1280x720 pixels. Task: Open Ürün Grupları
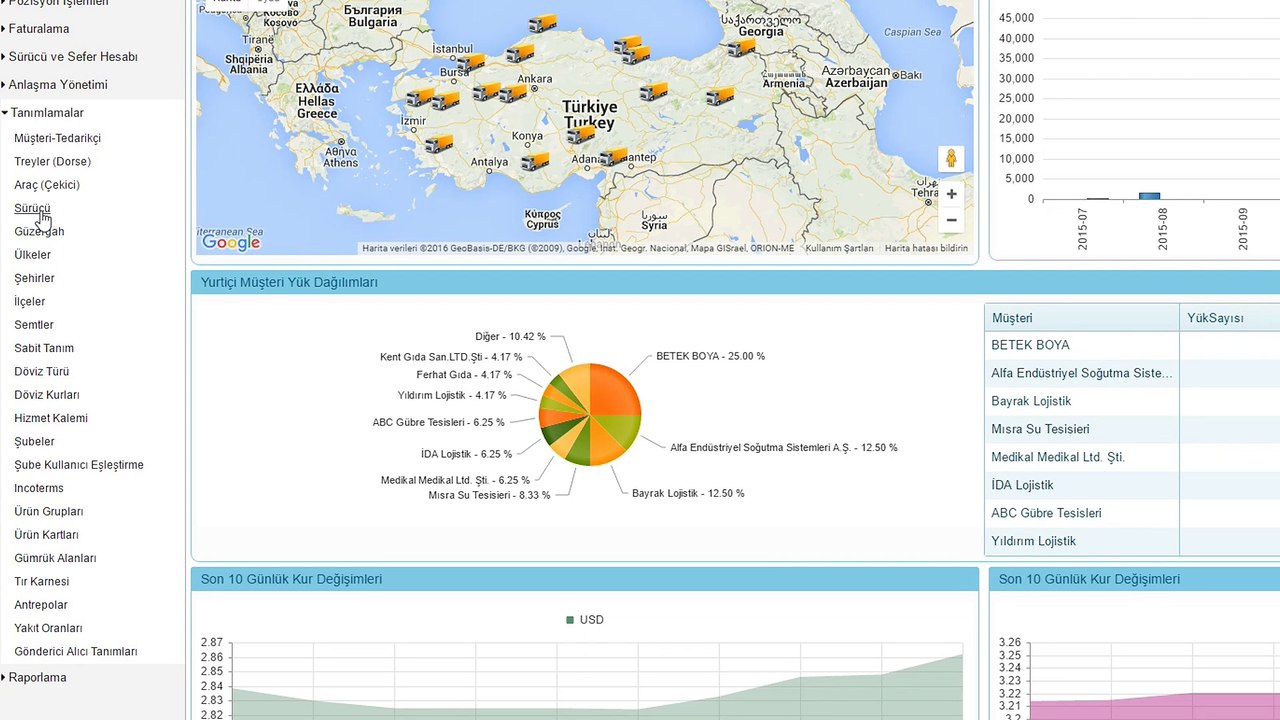coord(49,511)
